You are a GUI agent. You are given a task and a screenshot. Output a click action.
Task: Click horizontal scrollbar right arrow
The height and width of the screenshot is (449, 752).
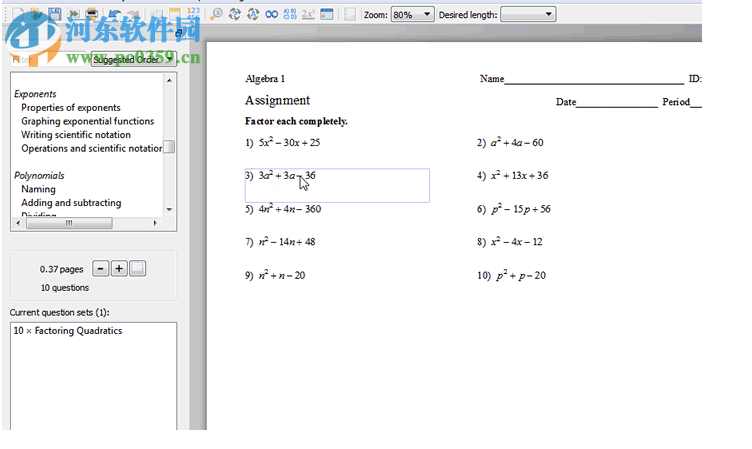[155, 223]
